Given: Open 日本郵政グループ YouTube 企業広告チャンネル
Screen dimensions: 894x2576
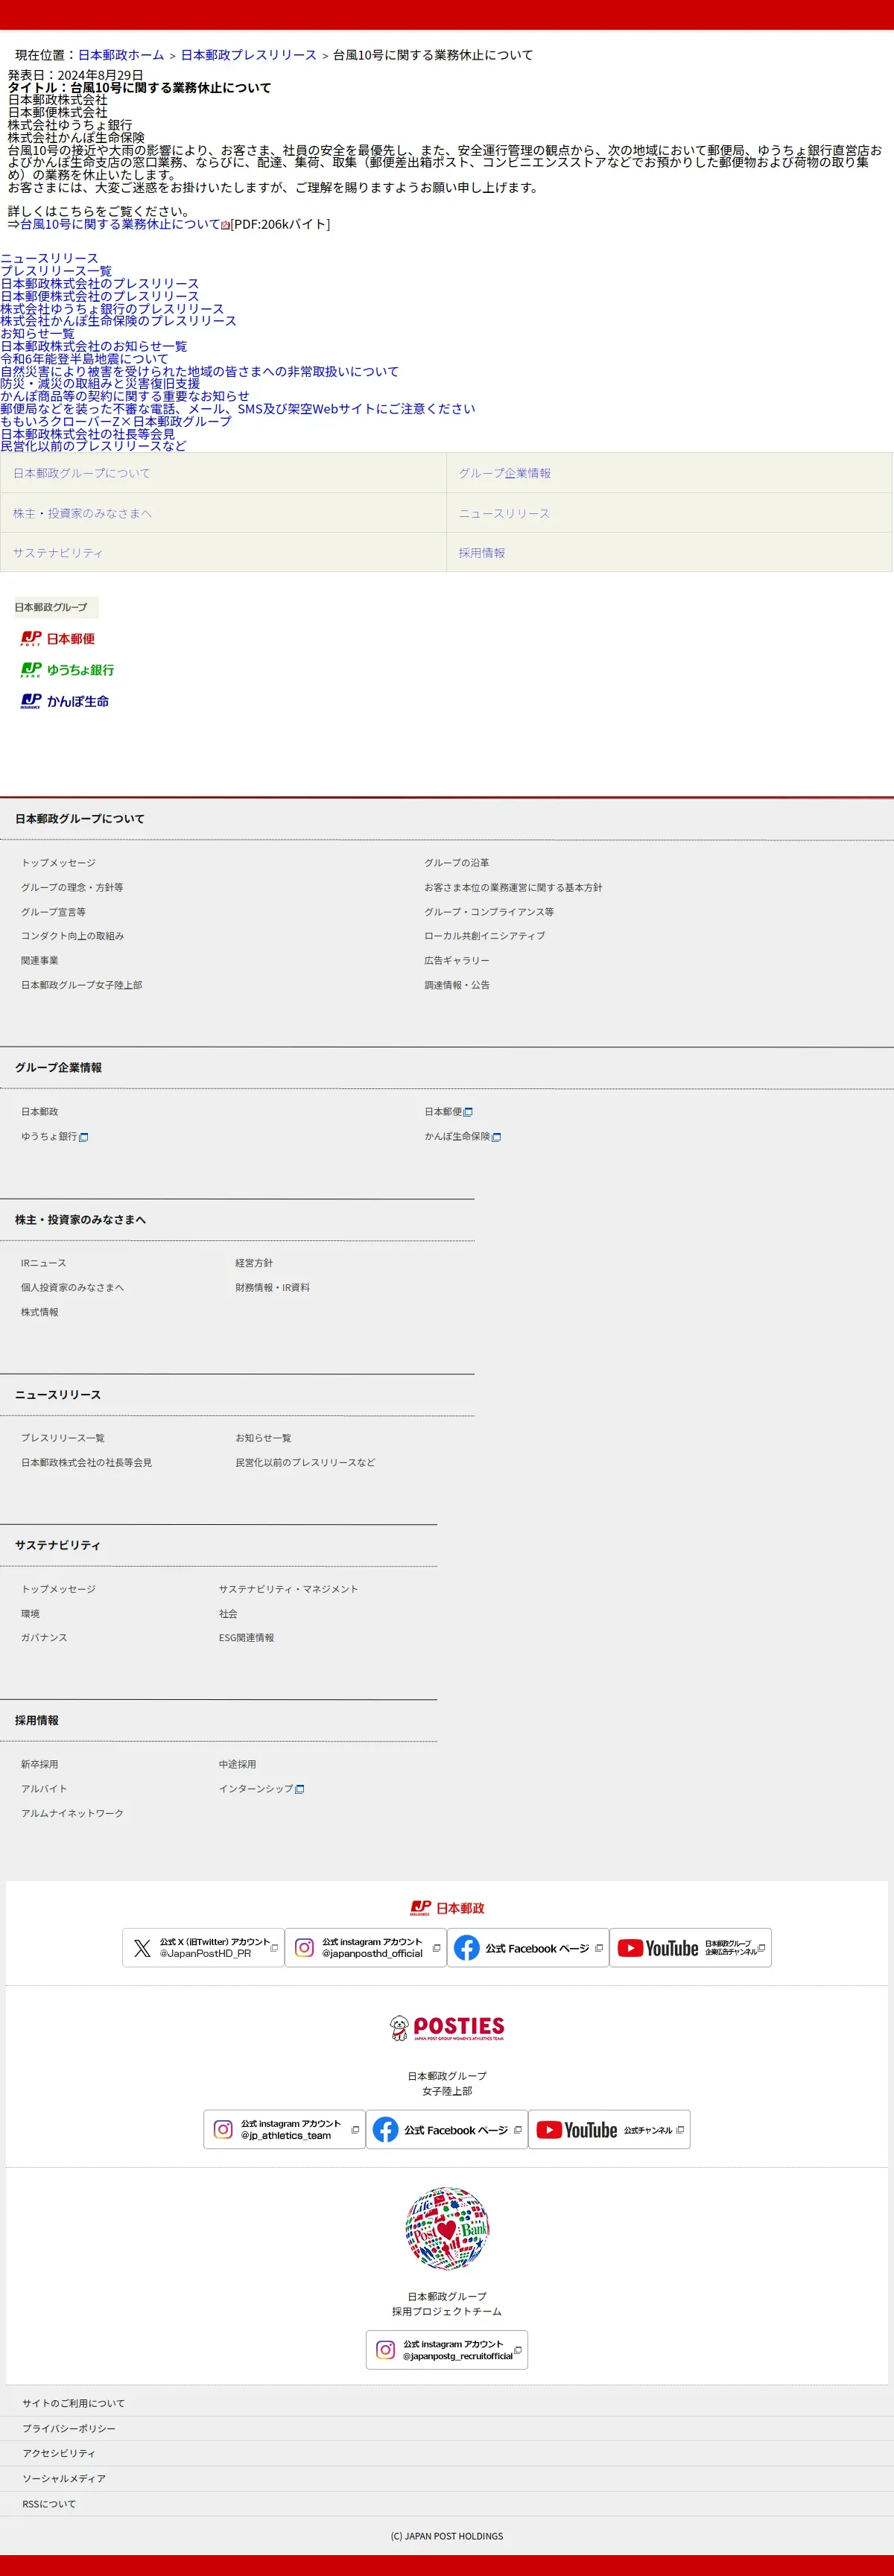Looking at the screenshot, I should pos(690,1947).
